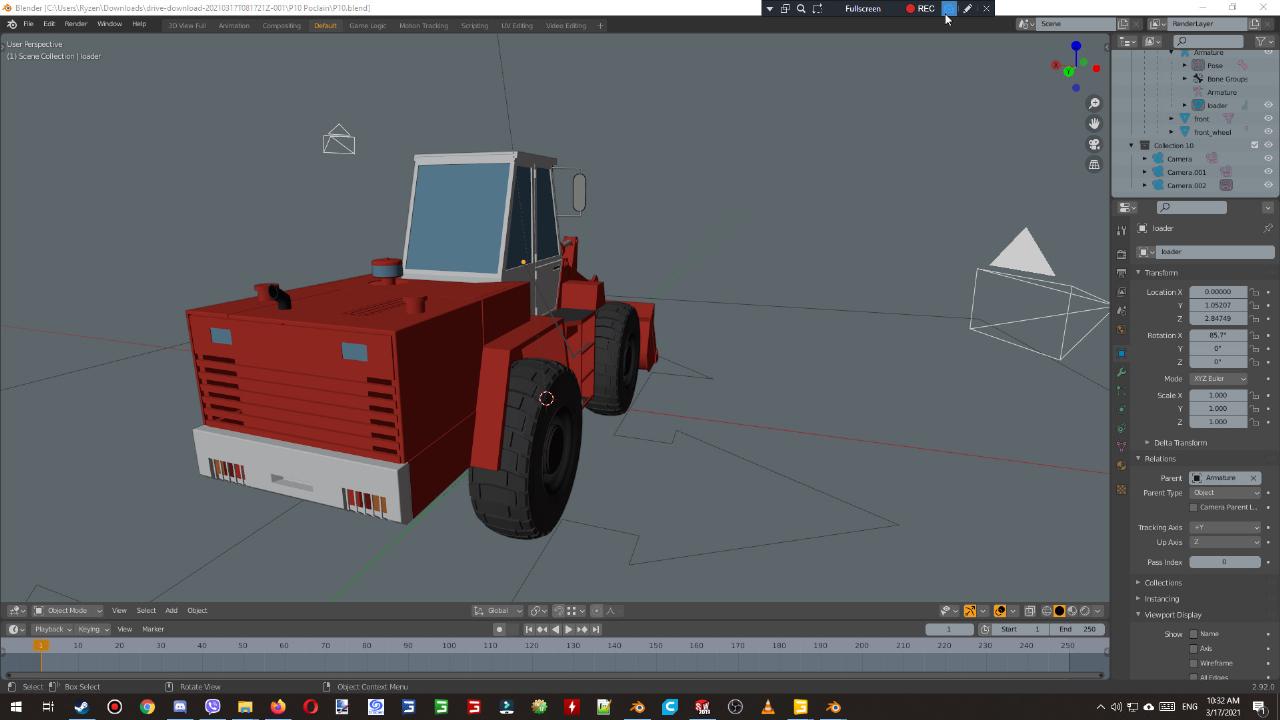Click the zoom magnifier gizmo in viewport
1280x720 pixels.
point(1094,103)
